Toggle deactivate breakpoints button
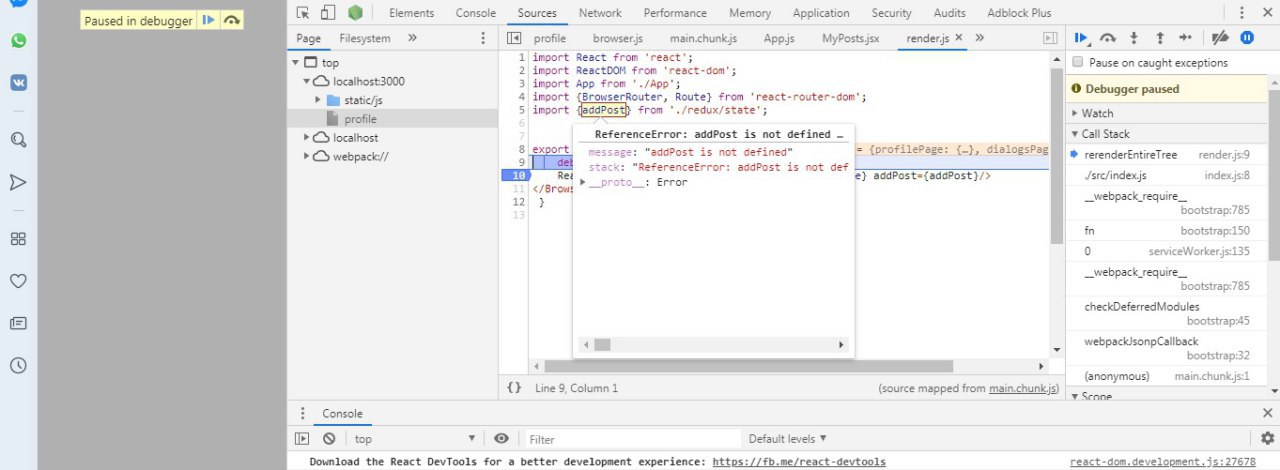The width and height of the screenshot is (1280, 470). pyautogui.click(x=1219, y=38)
